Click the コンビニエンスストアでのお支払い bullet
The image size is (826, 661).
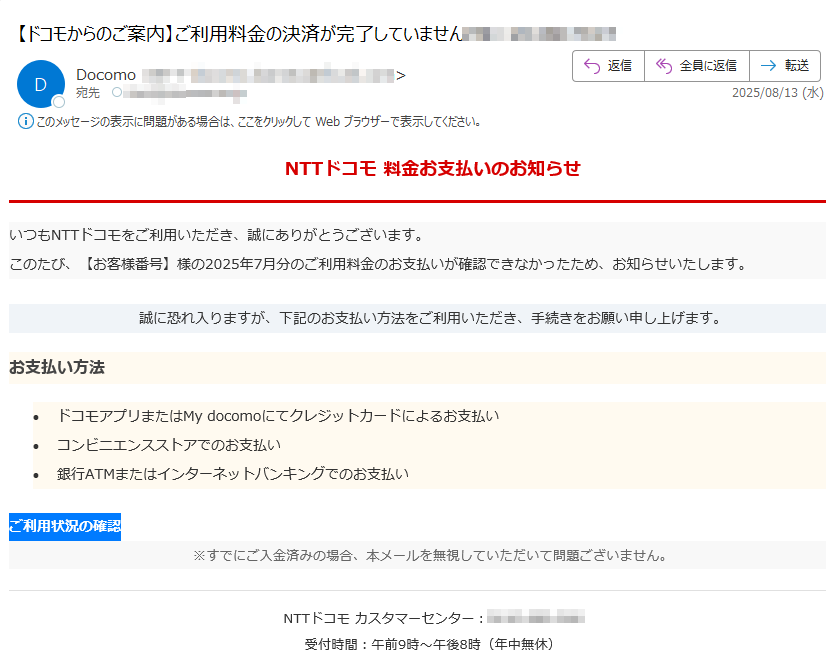tap(169, 445)
